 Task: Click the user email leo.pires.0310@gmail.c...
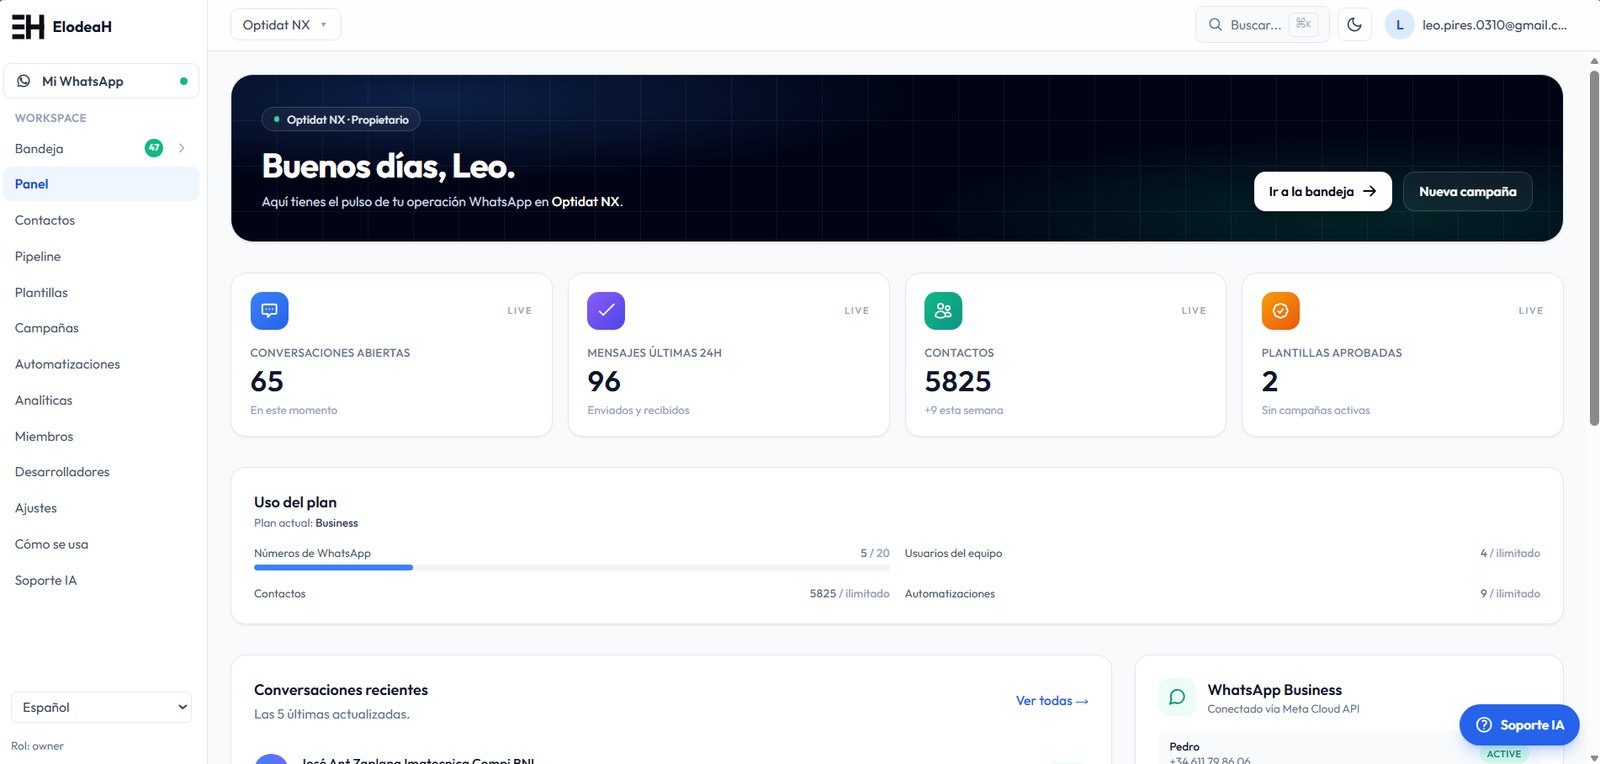[x=1494, y=25]
